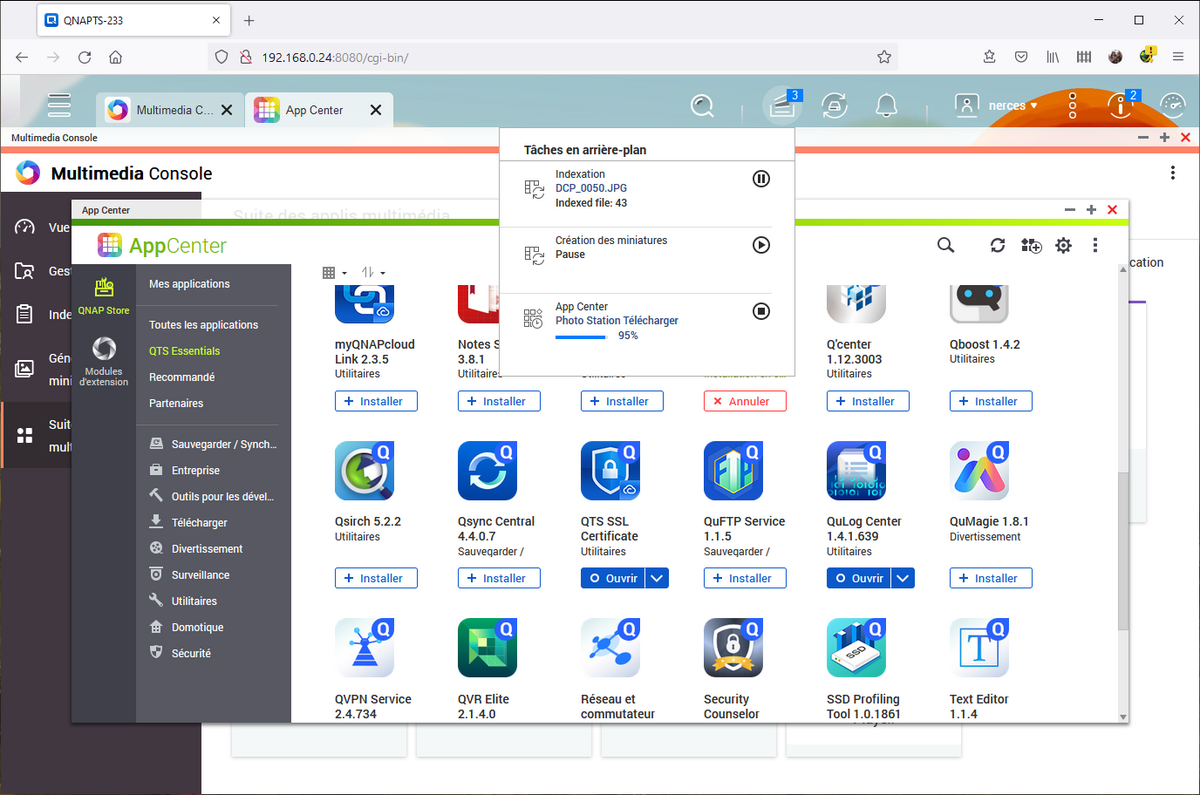Click the background tasks icon with badge 3
The width and height of the screenshot is (1200, 795).
[x=781, y=105]
